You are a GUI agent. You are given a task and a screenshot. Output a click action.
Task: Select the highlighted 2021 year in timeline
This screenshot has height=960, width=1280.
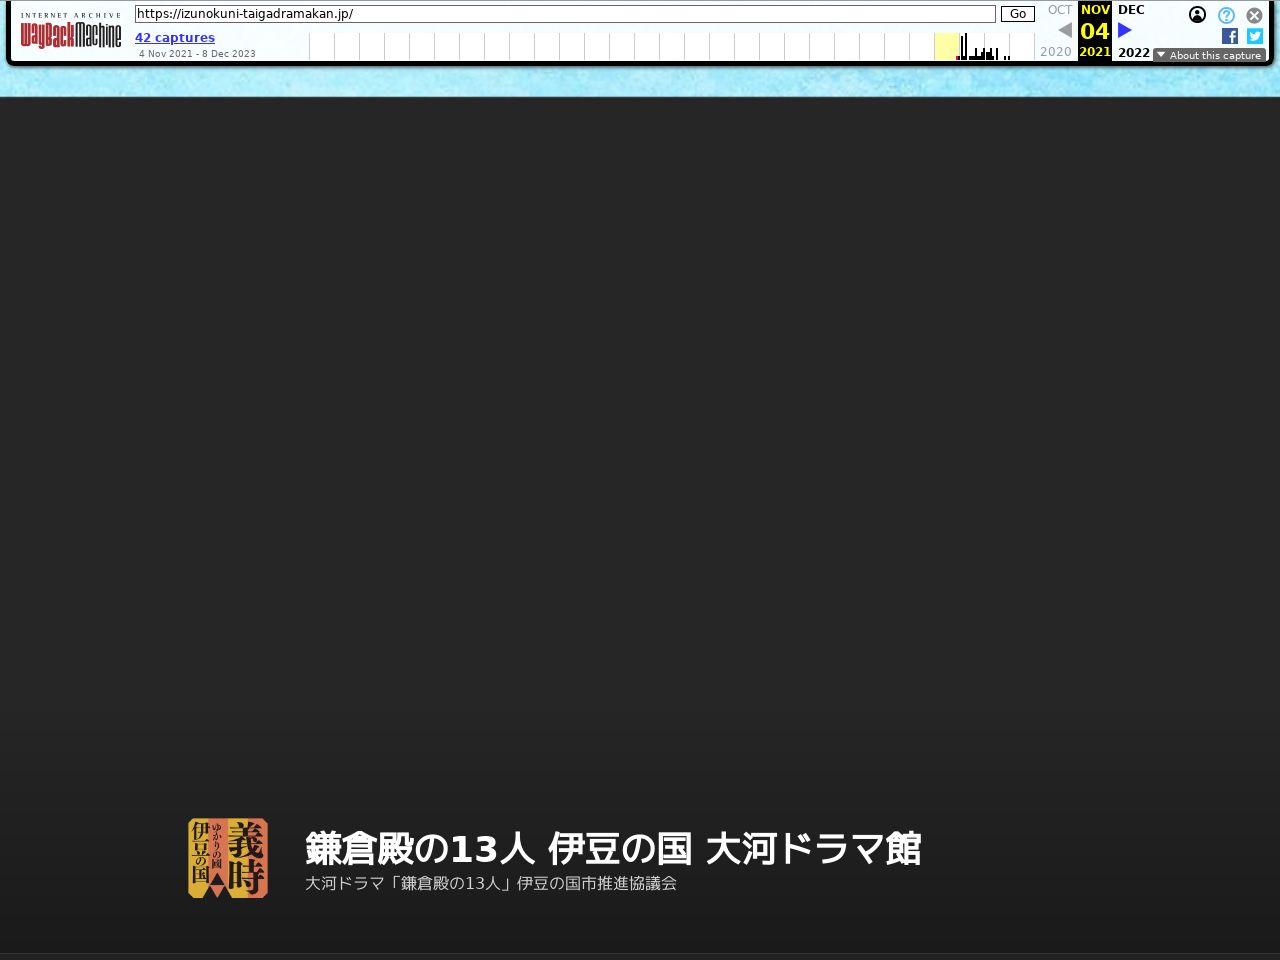point(1095,52)
